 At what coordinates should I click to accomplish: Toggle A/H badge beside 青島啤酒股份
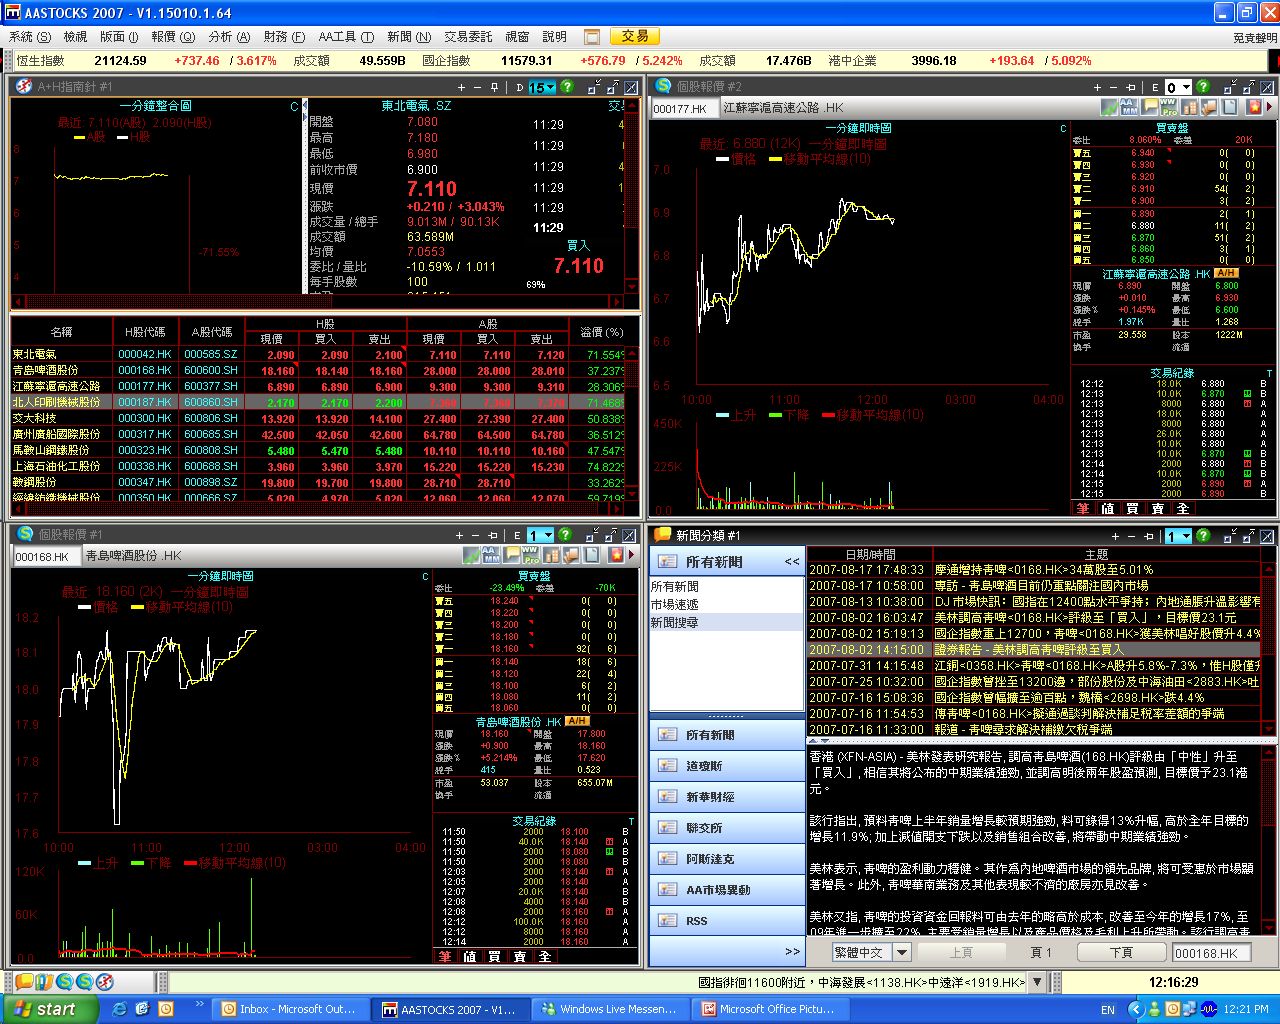[577, 721]
